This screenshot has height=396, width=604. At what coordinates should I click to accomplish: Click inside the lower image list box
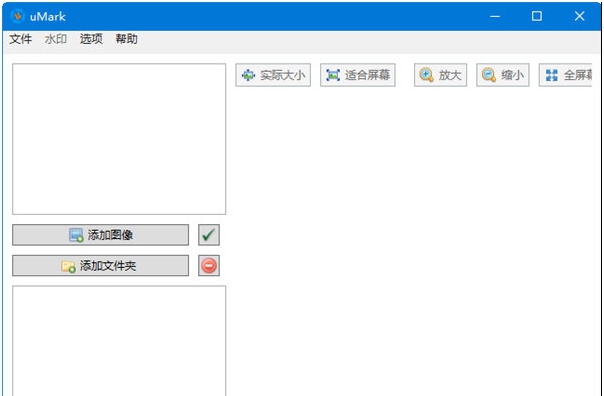(119, 341)
